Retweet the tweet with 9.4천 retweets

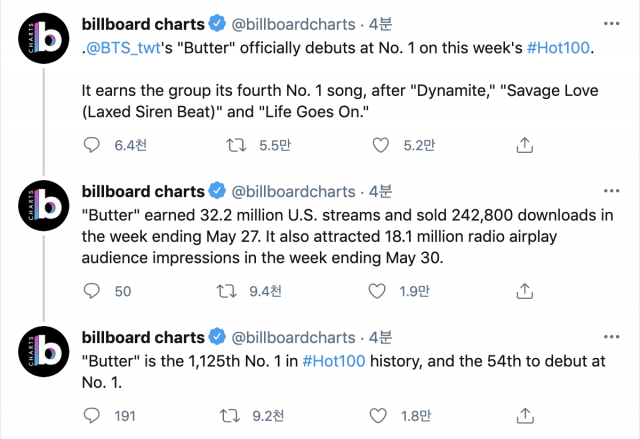(x=228, y=291)
